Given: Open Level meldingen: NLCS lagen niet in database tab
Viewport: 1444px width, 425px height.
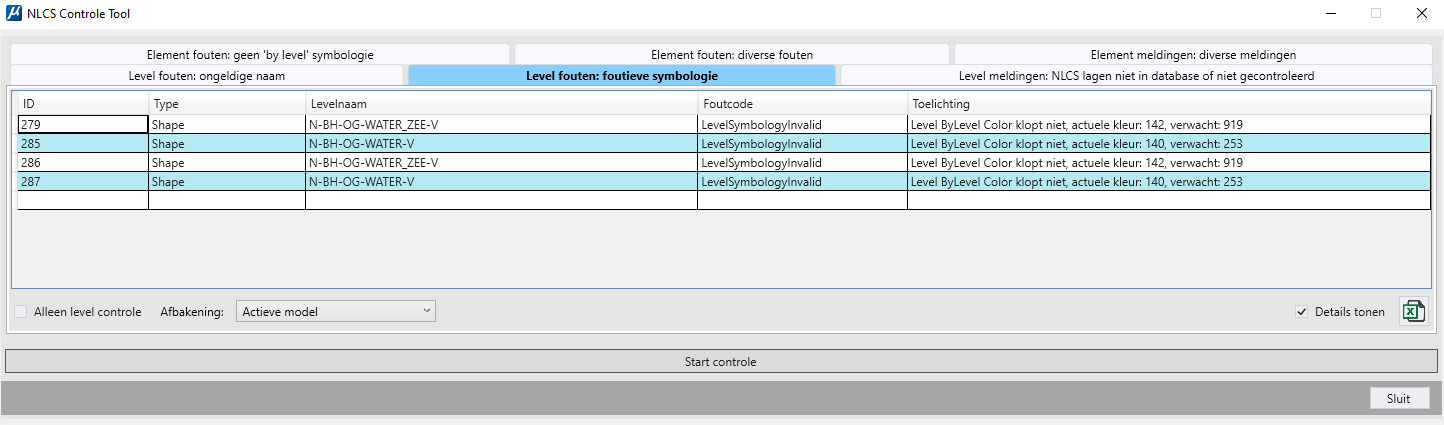Looking at the screenshot, I should point(1136,75).
